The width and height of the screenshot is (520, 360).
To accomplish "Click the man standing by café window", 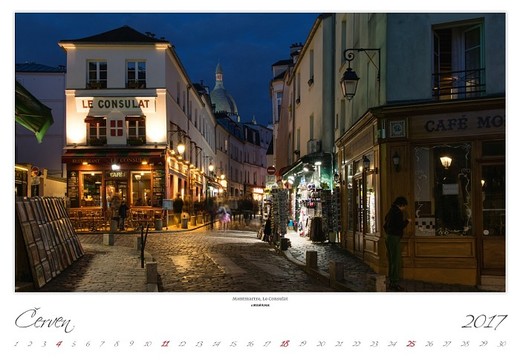I will click(x=395, y=243).
